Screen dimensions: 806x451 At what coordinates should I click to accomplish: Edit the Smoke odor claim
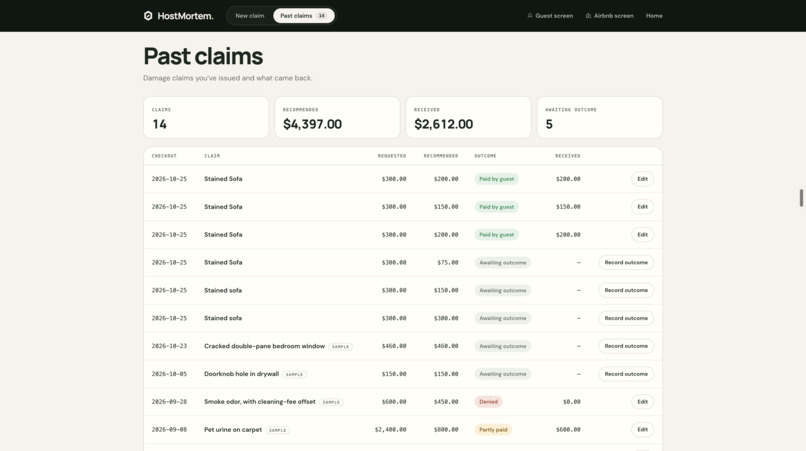[642, 402]
